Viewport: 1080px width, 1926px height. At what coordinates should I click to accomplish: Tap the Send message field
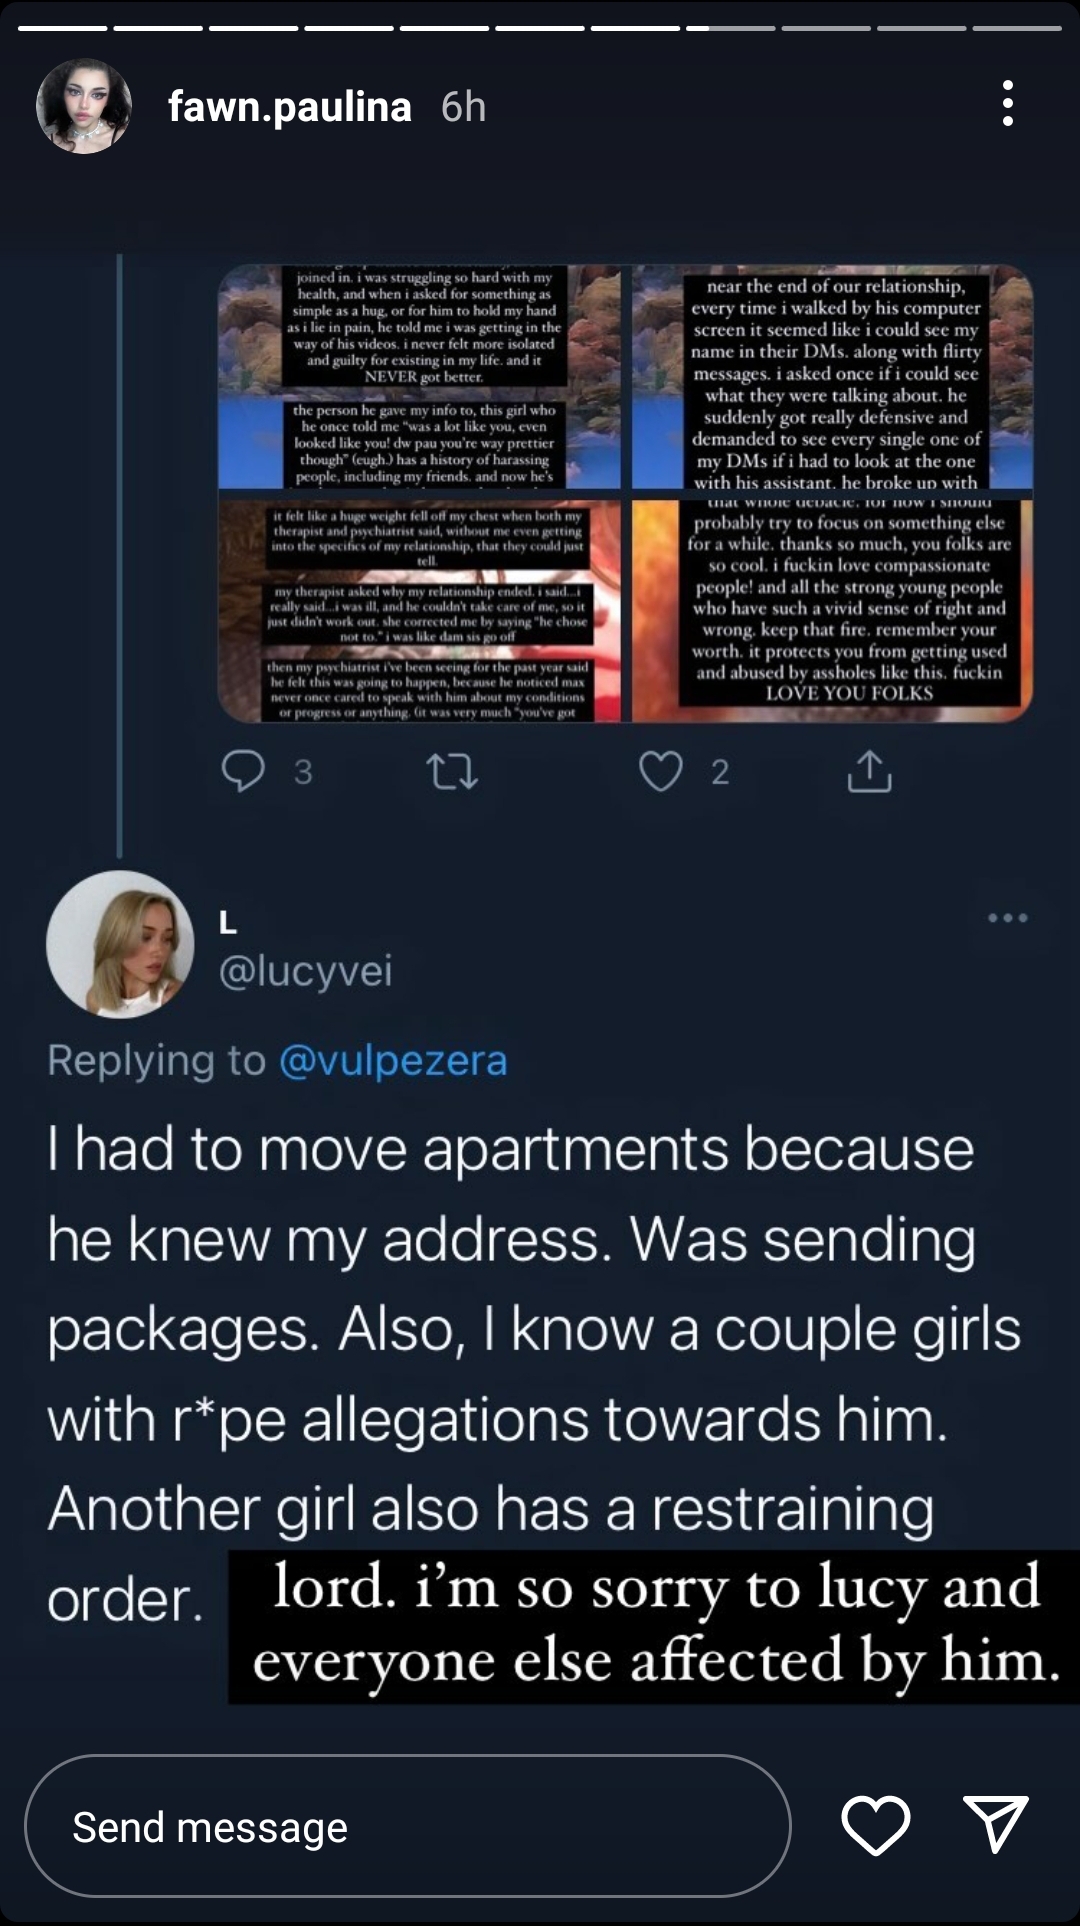pyautogui.click(x=407, y=1826)
